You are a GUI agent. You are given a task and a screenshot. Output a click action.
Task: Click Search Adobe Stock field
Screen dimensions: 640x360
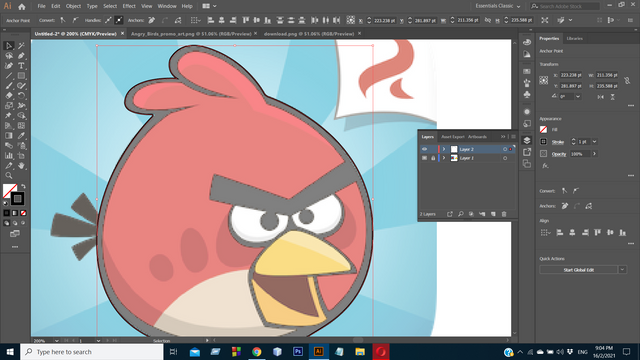point(565,6)
